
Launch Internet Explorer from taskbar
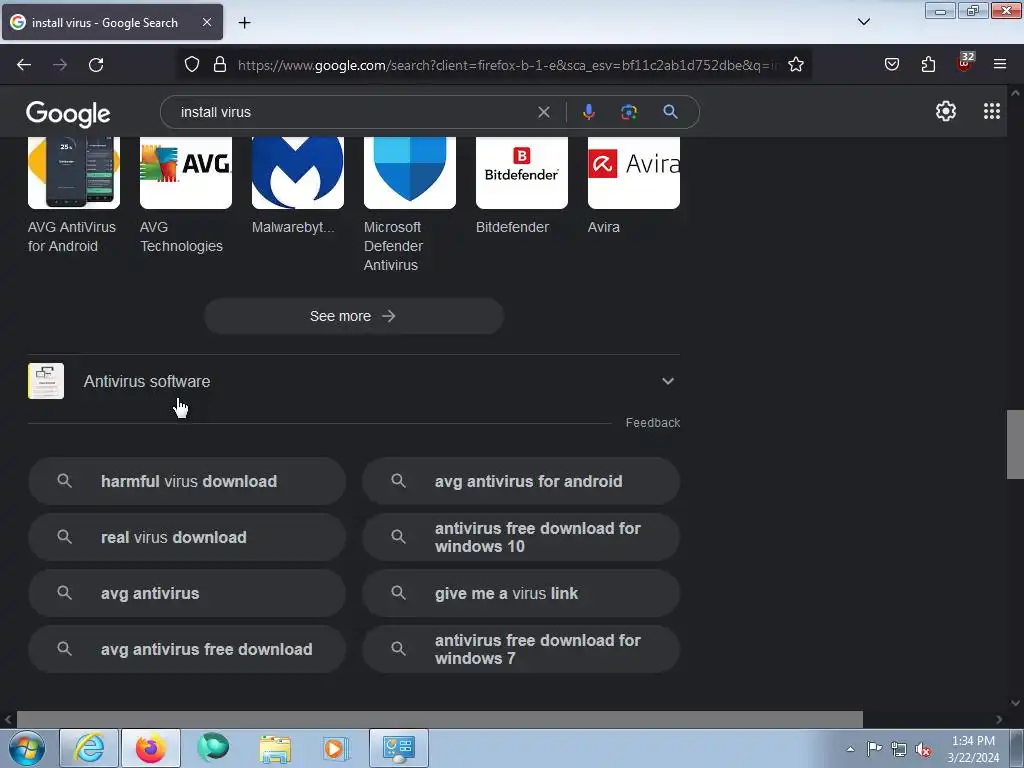pos(89,748)
